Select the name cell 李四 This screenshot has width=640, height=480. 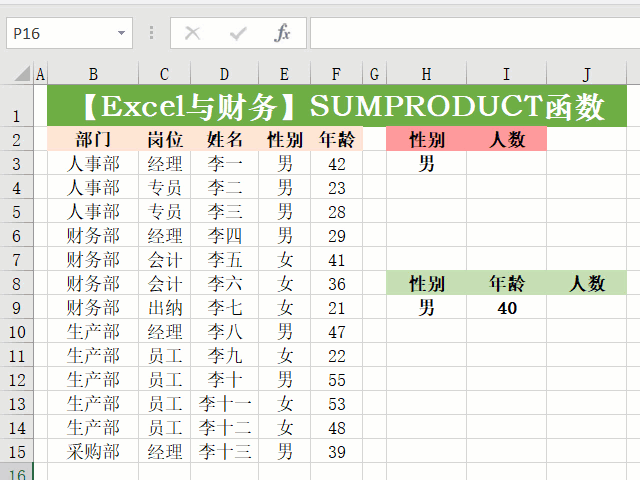click(224, 235)
